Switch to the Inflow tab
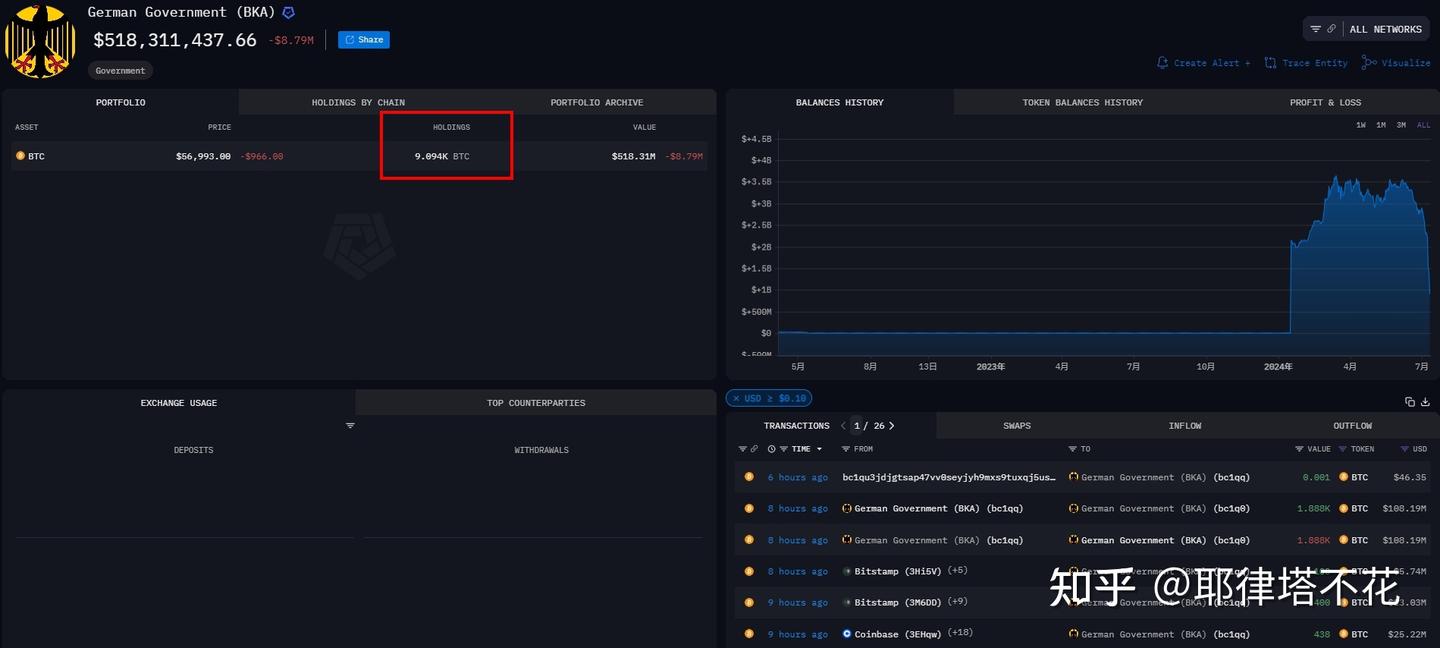 pos(1185,426)
